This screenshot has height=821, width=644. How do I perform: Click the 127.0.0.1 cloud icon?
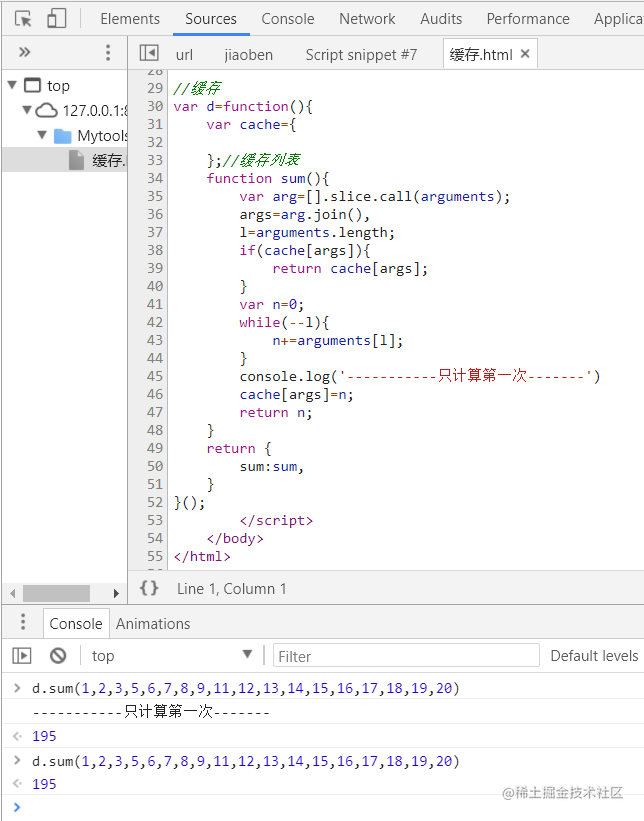click(47, 110)
